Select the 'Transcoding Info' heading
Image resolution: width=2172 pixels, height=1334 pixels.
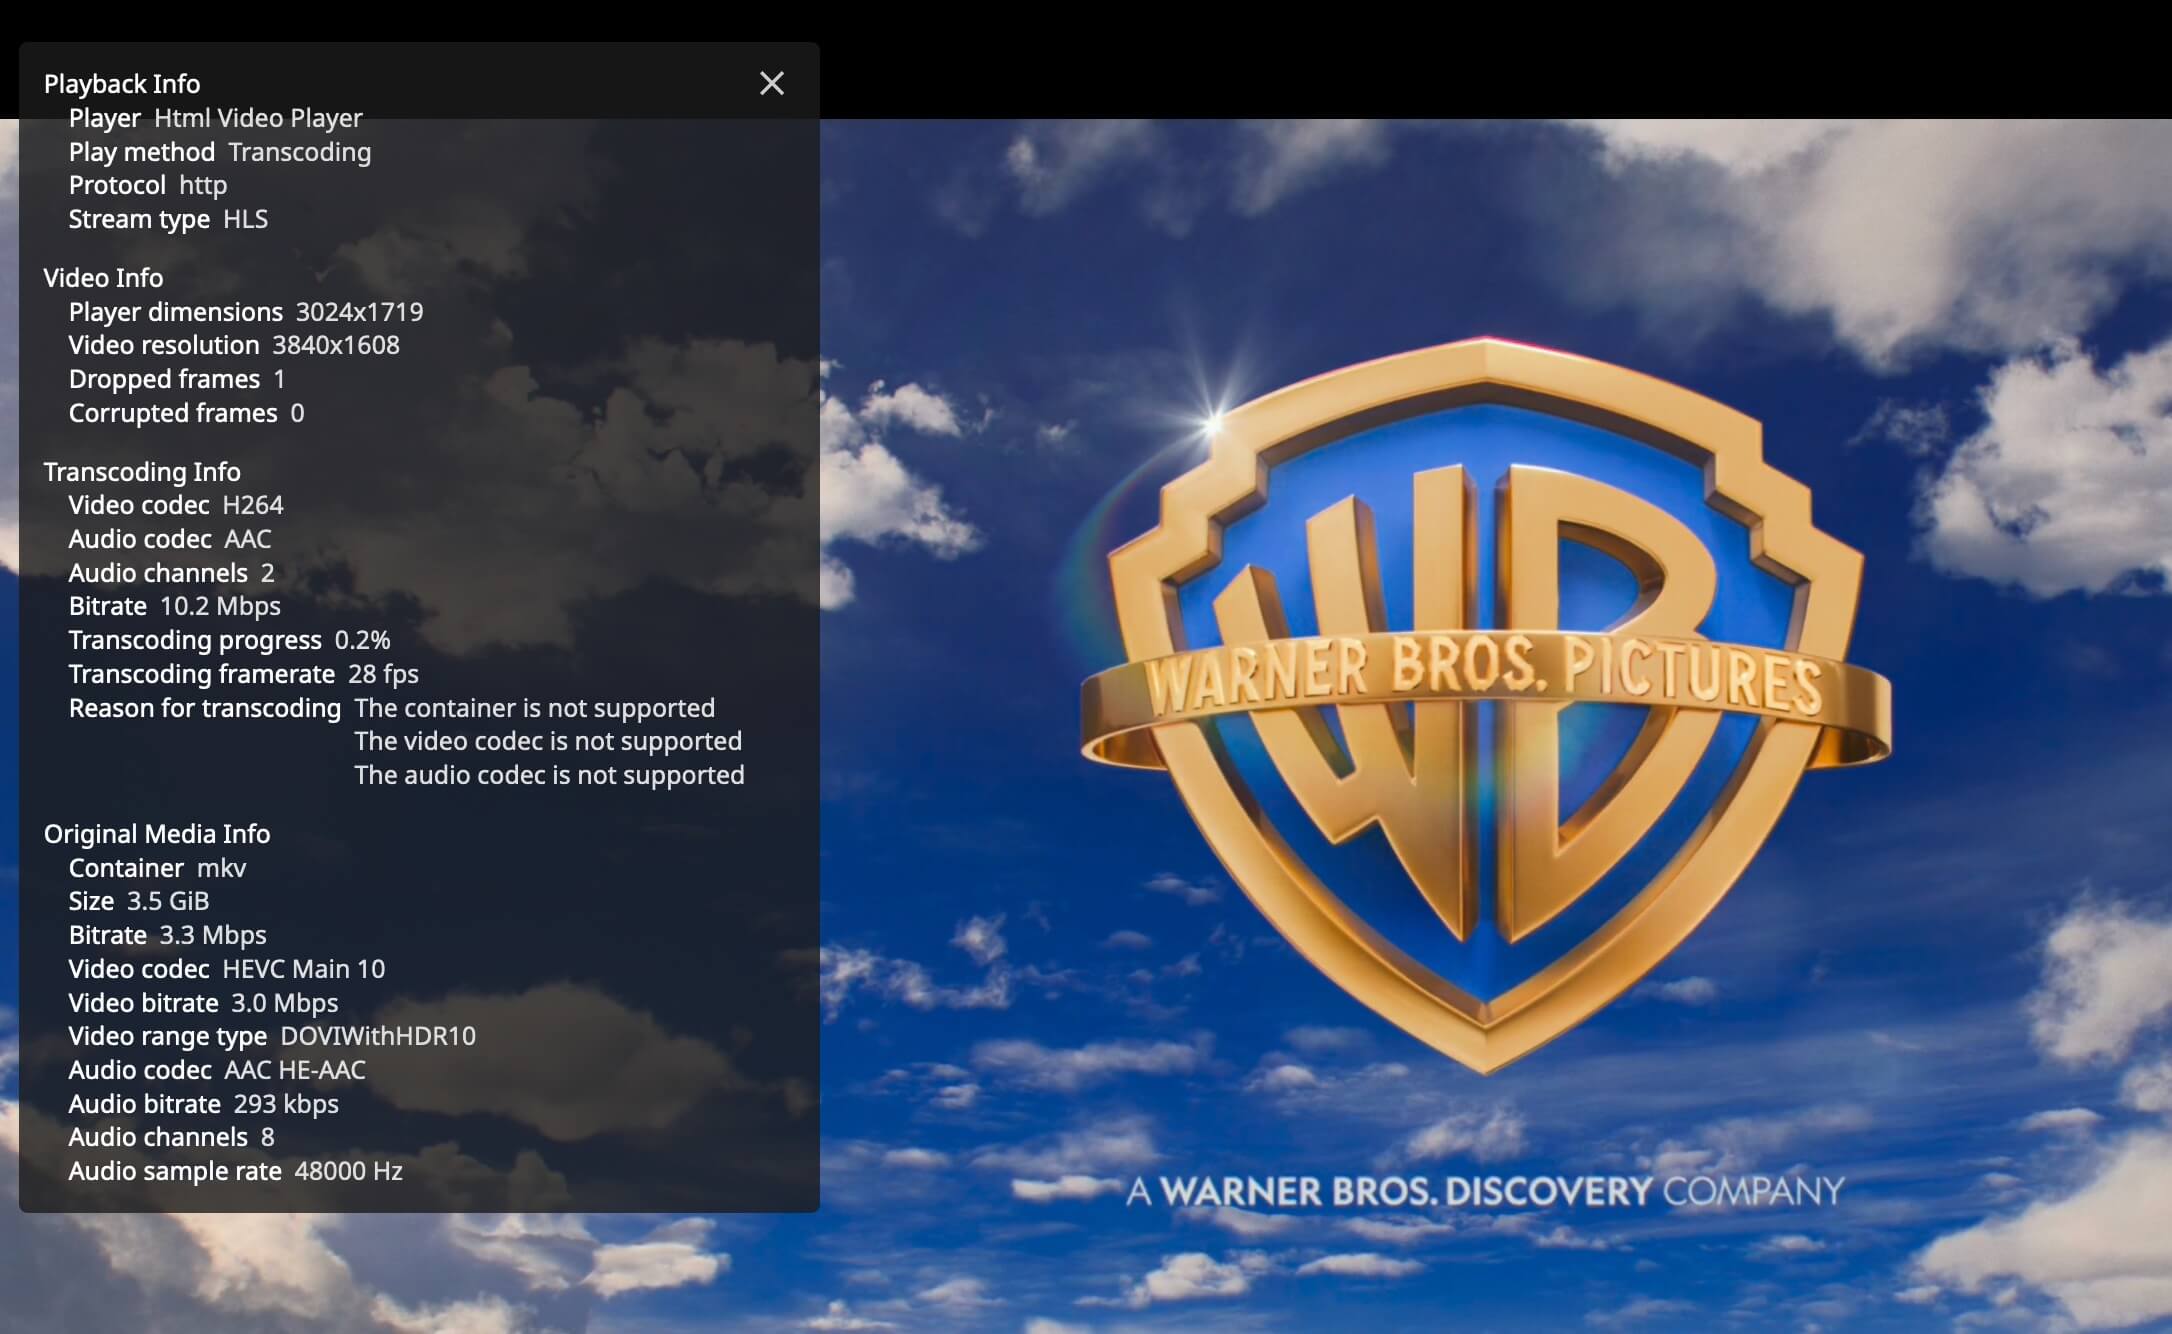click(142, 472)
